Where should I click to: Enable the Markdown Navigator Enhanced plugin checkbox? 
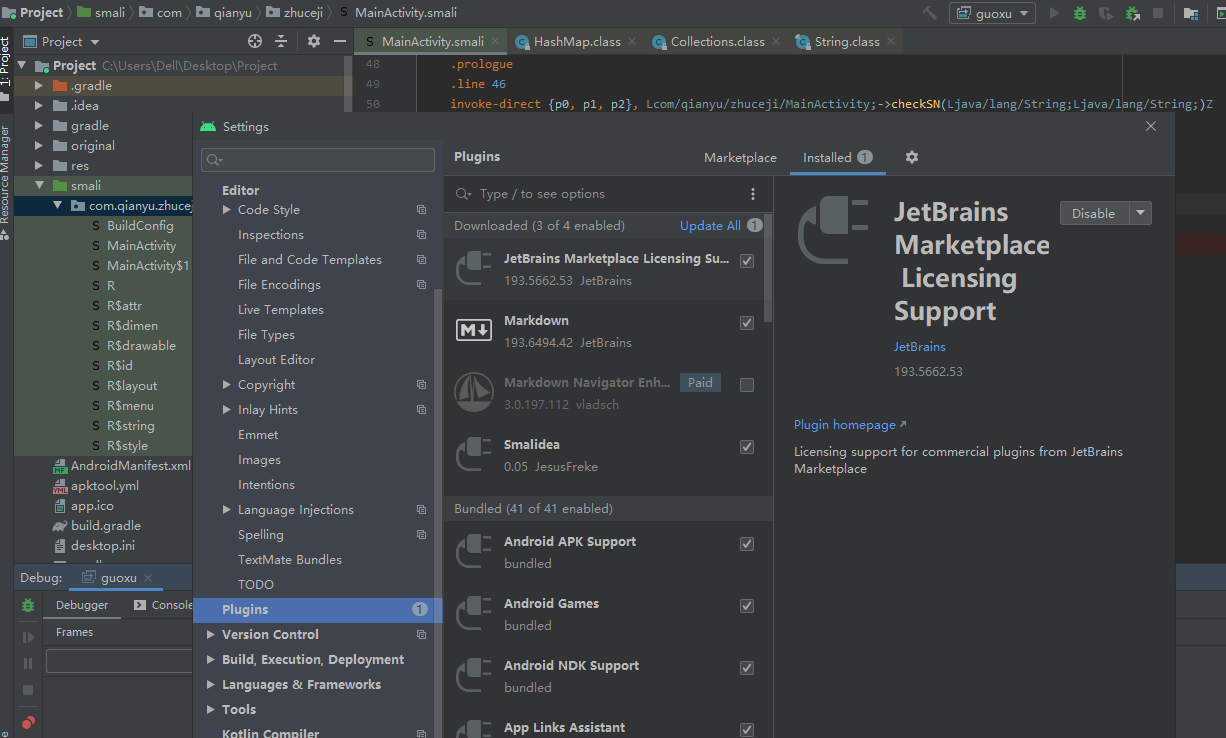746,385
